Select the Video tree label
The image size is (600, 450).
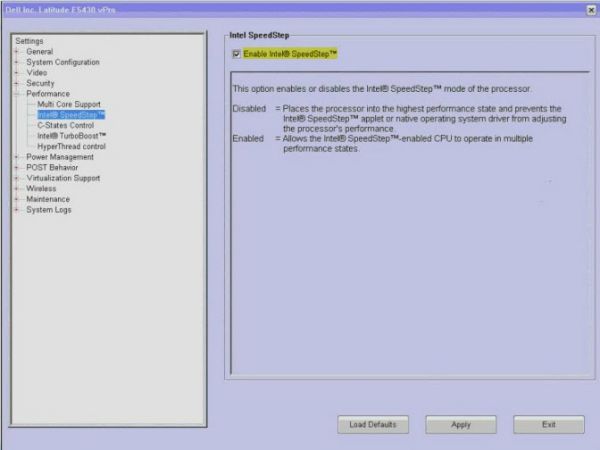click(37, 72)
